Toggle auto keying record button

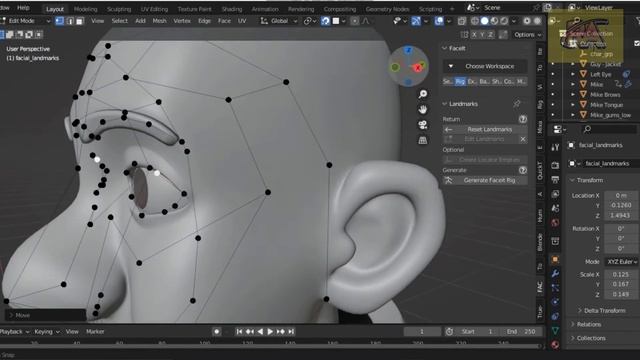pos(217,331)
